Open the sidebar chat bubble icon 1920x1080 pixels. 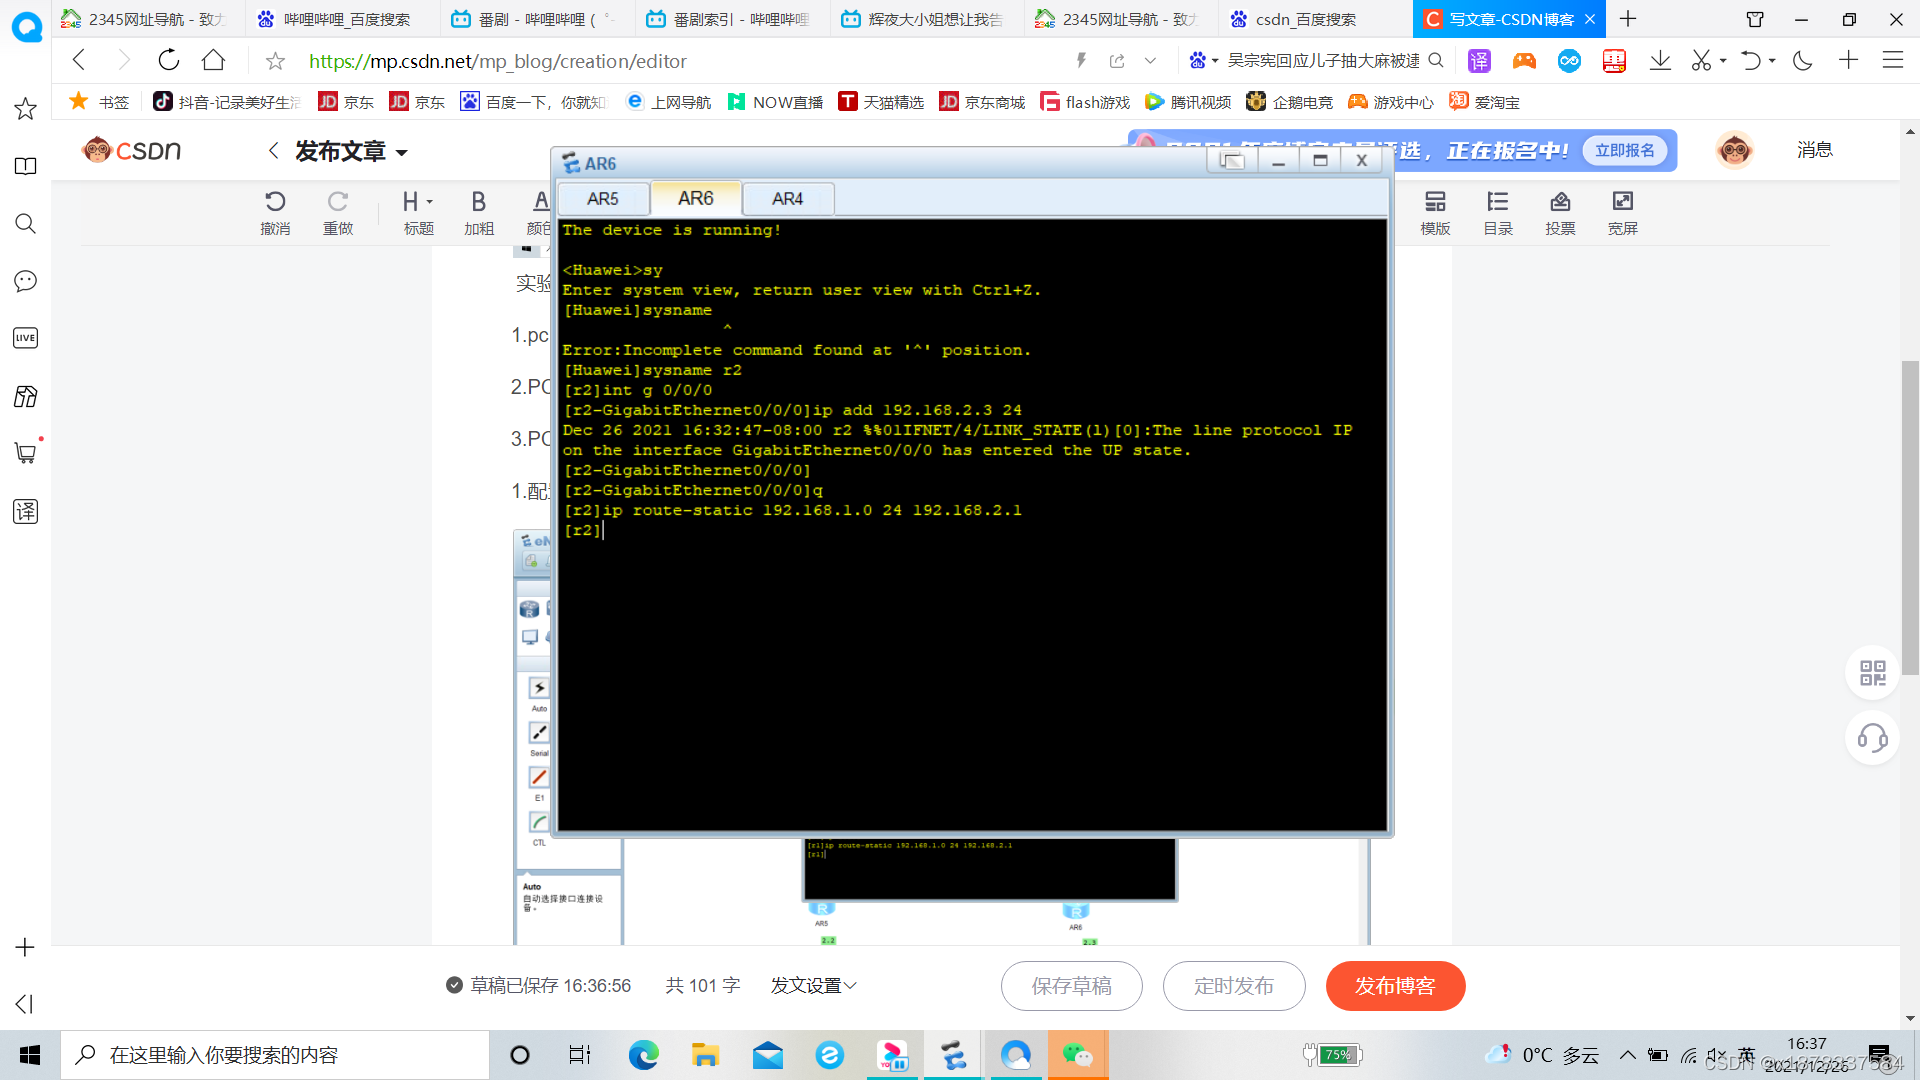click(x=25, y=281)
